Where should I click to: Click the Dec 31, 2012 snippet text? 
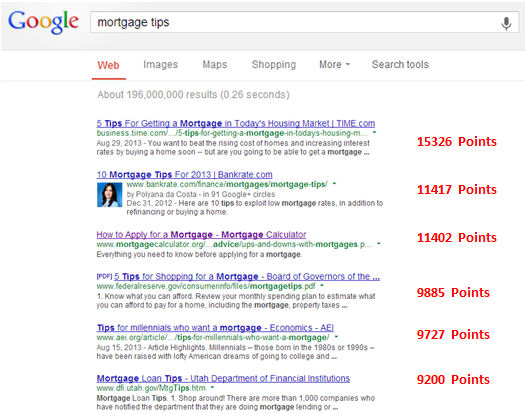tap(255, 208)
